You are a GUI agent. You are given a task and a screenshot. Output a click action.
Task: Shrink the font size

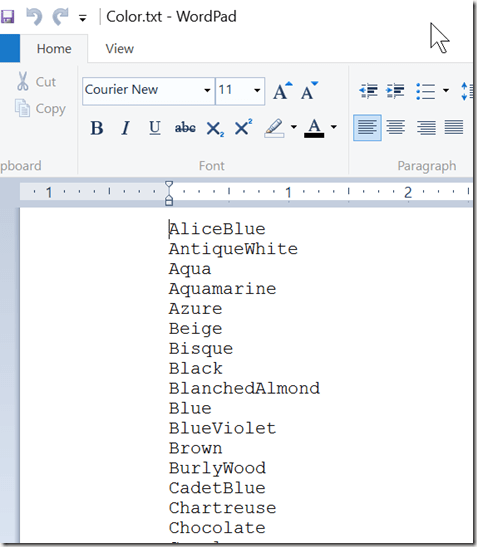click(309, 91)
